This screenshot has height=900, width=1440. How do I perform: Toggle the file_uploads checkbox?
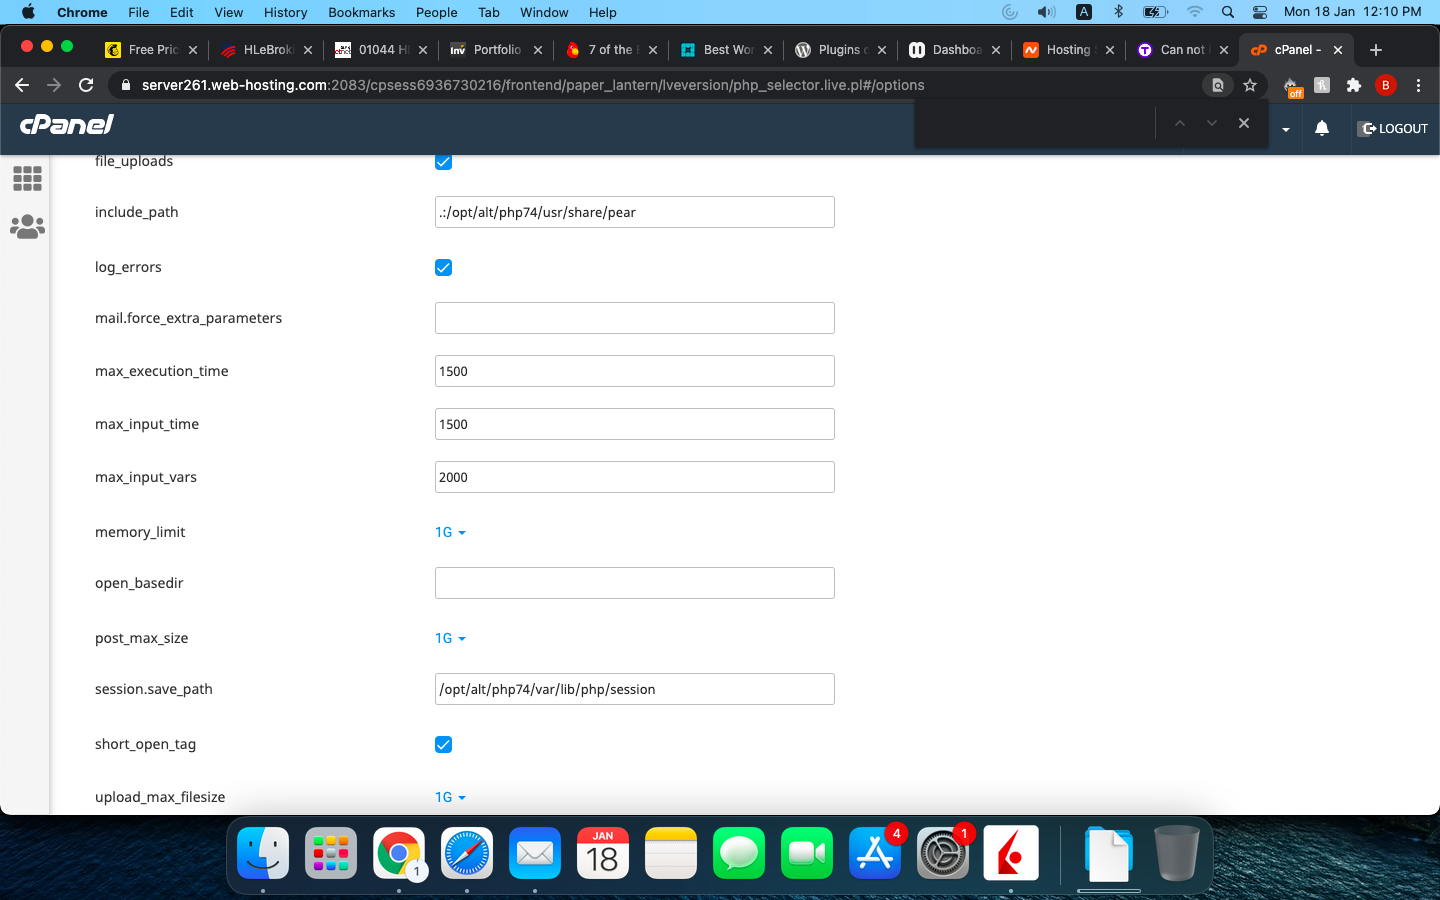tap(443, 161)
